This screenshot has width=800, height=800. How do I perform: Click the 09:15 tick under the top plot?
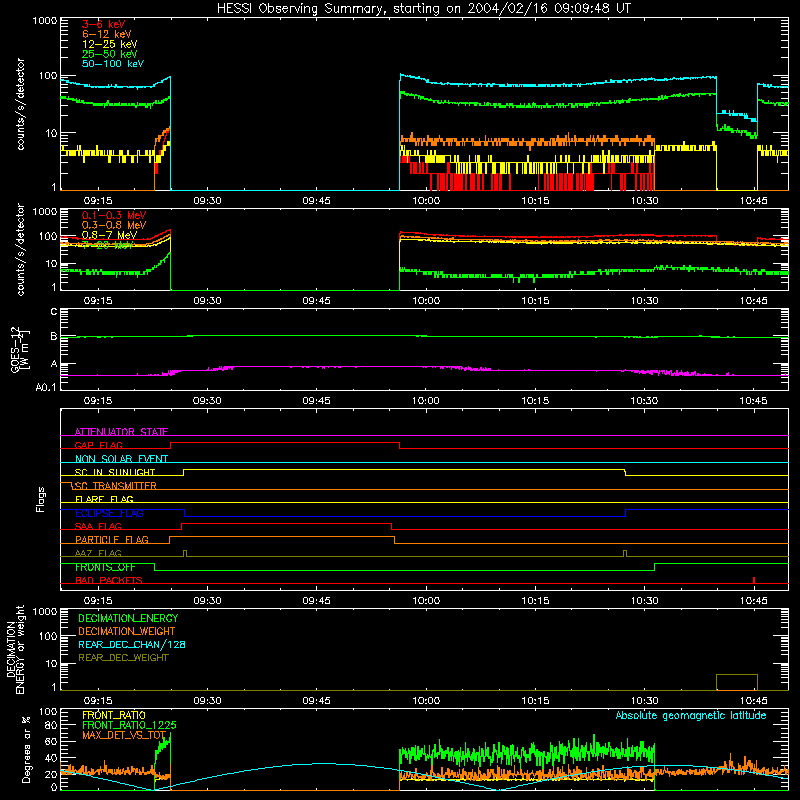pyautogui.click(x=98, y=201)
